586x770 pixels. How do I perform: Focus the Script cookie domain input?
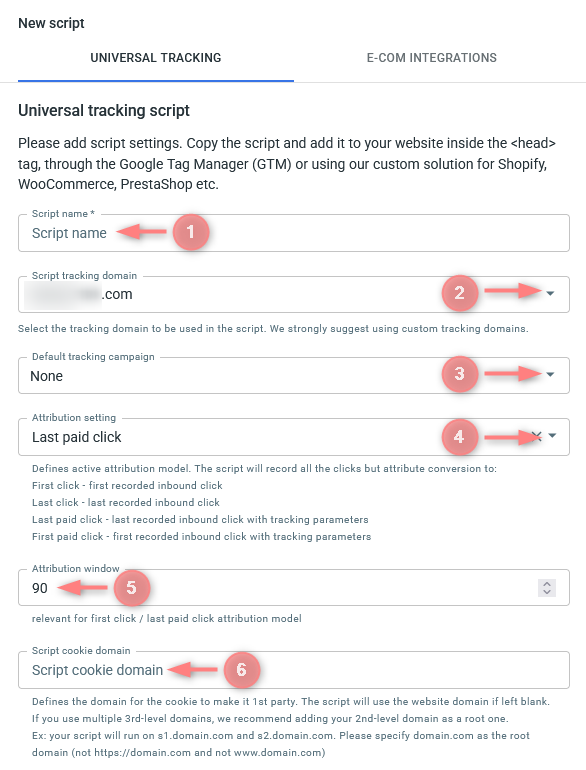click(x=294, y=670)
